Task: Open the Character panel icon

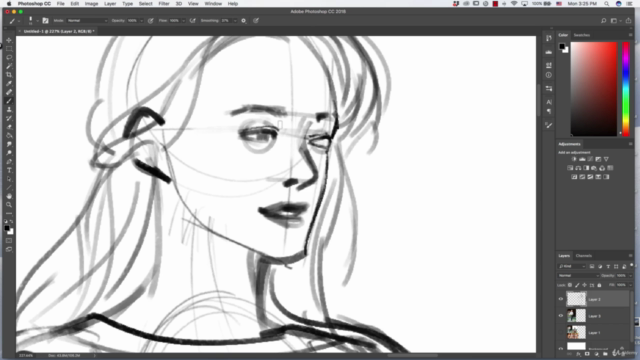Action: 549,102
